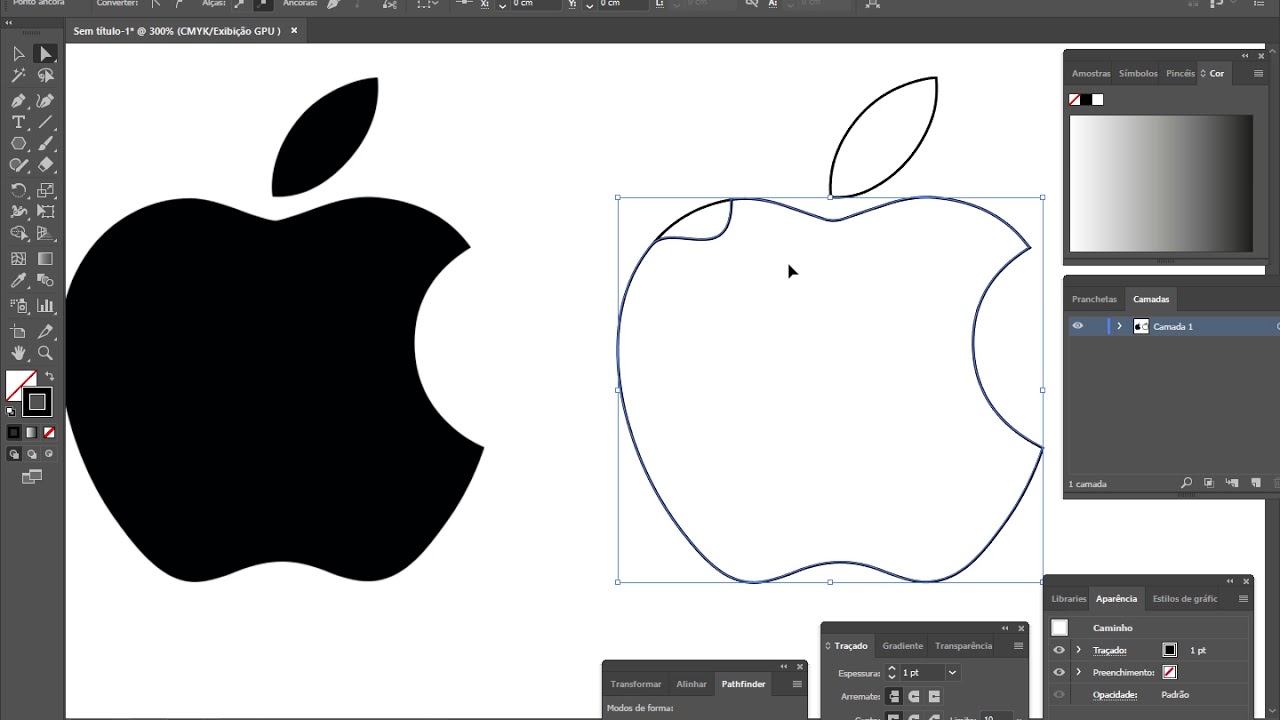Expand Traçado row in Aparência panel
The image size is (1280, 720).
[1078, 650]
